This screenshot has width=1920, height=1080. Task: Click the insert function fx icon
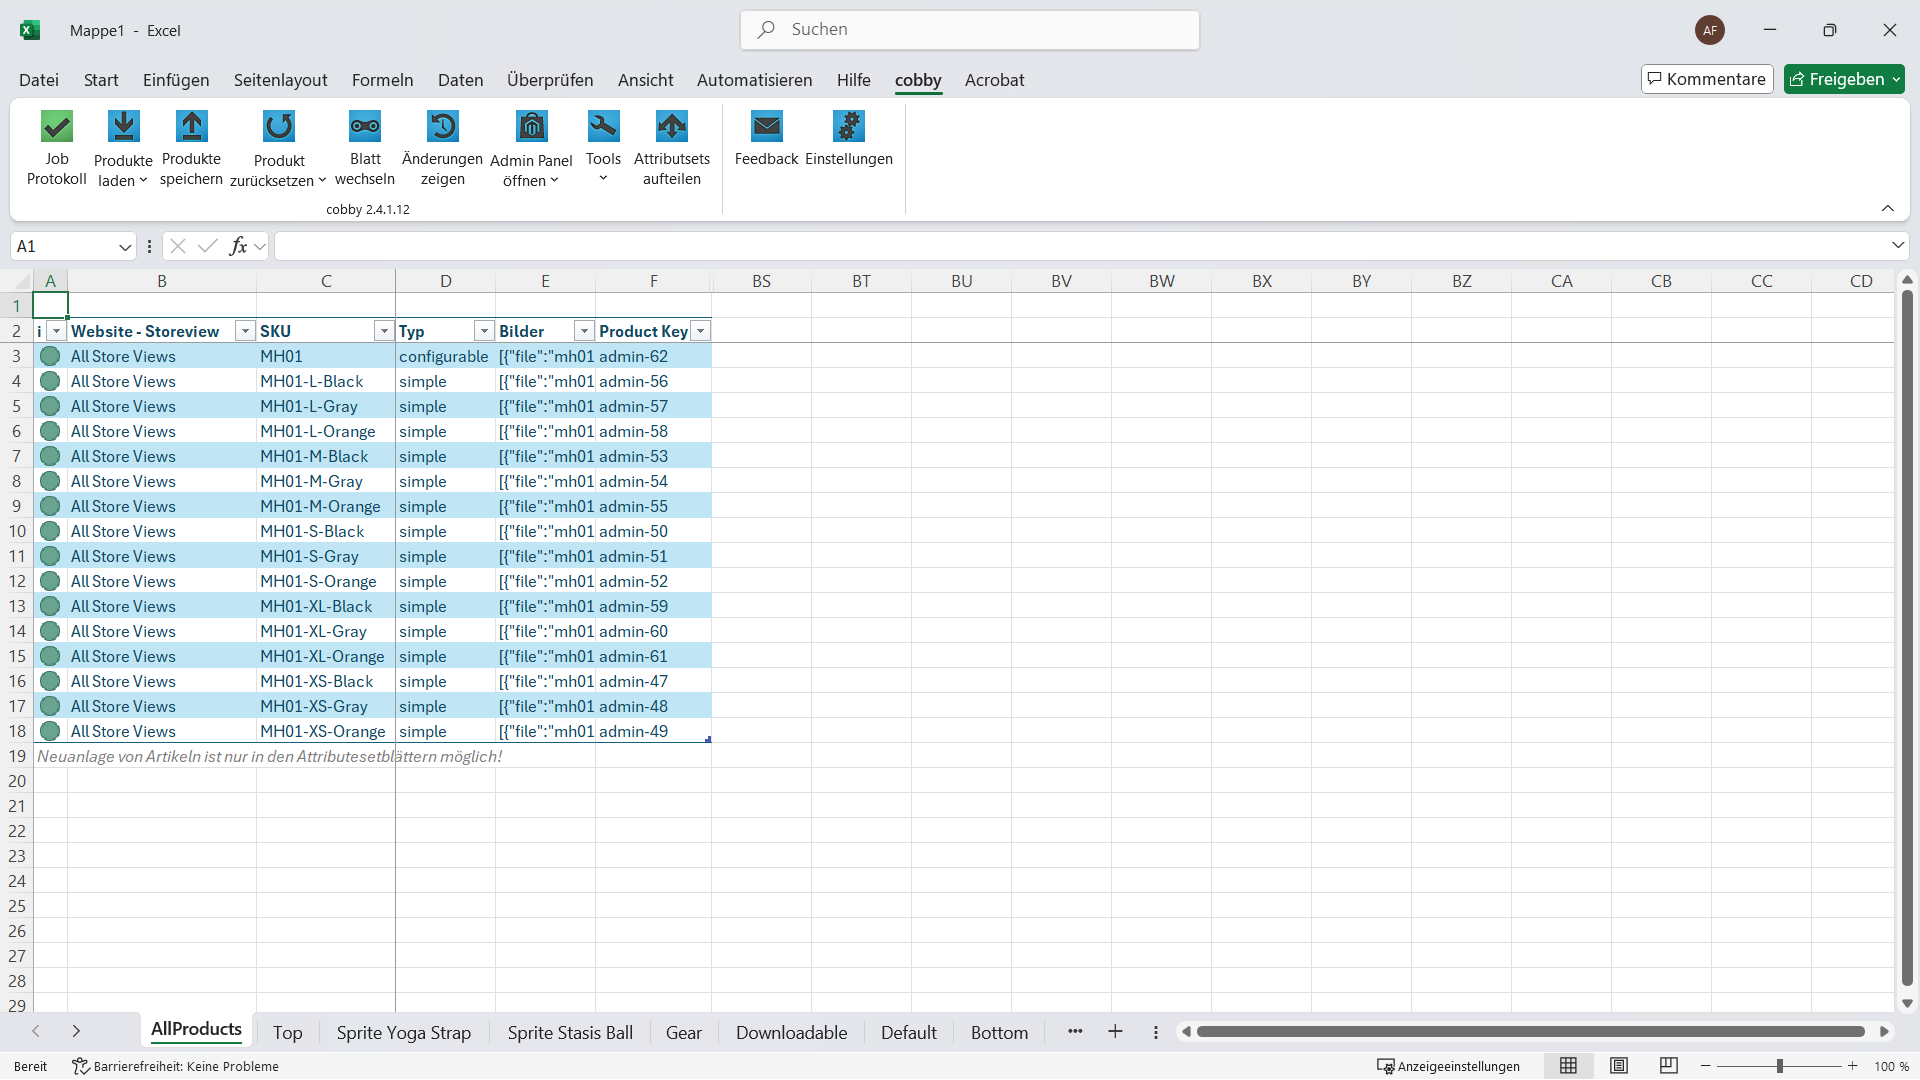[238, 246]
